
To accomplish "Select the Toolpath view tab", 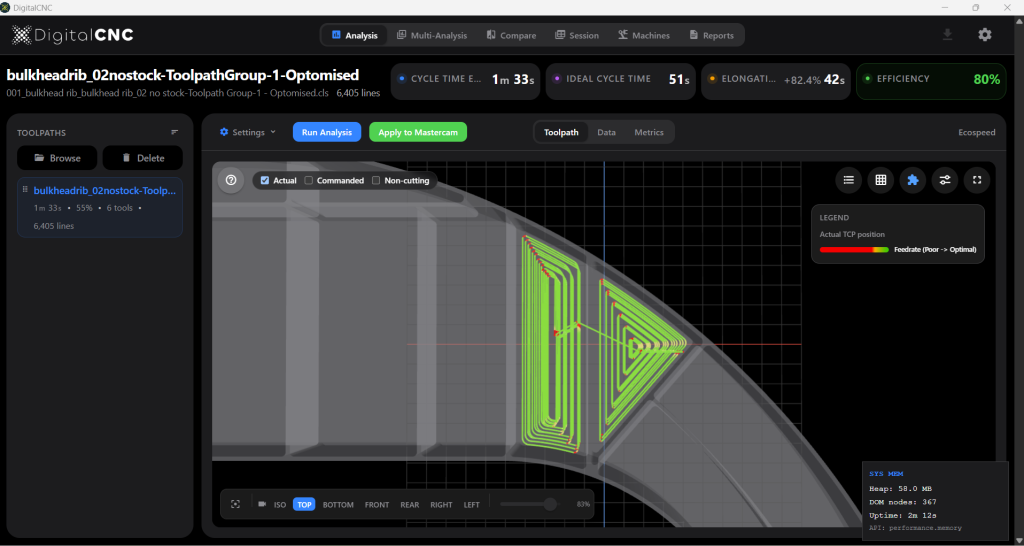I will pos(561,132).
